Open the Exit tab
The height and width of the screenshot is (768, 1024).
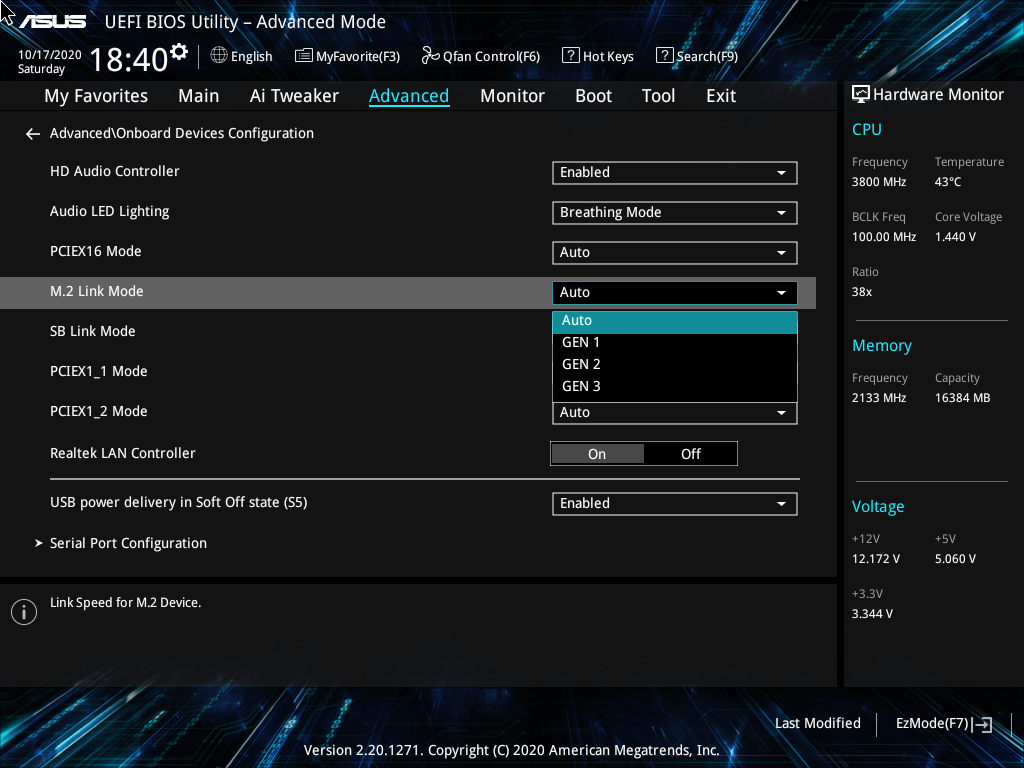721,96
